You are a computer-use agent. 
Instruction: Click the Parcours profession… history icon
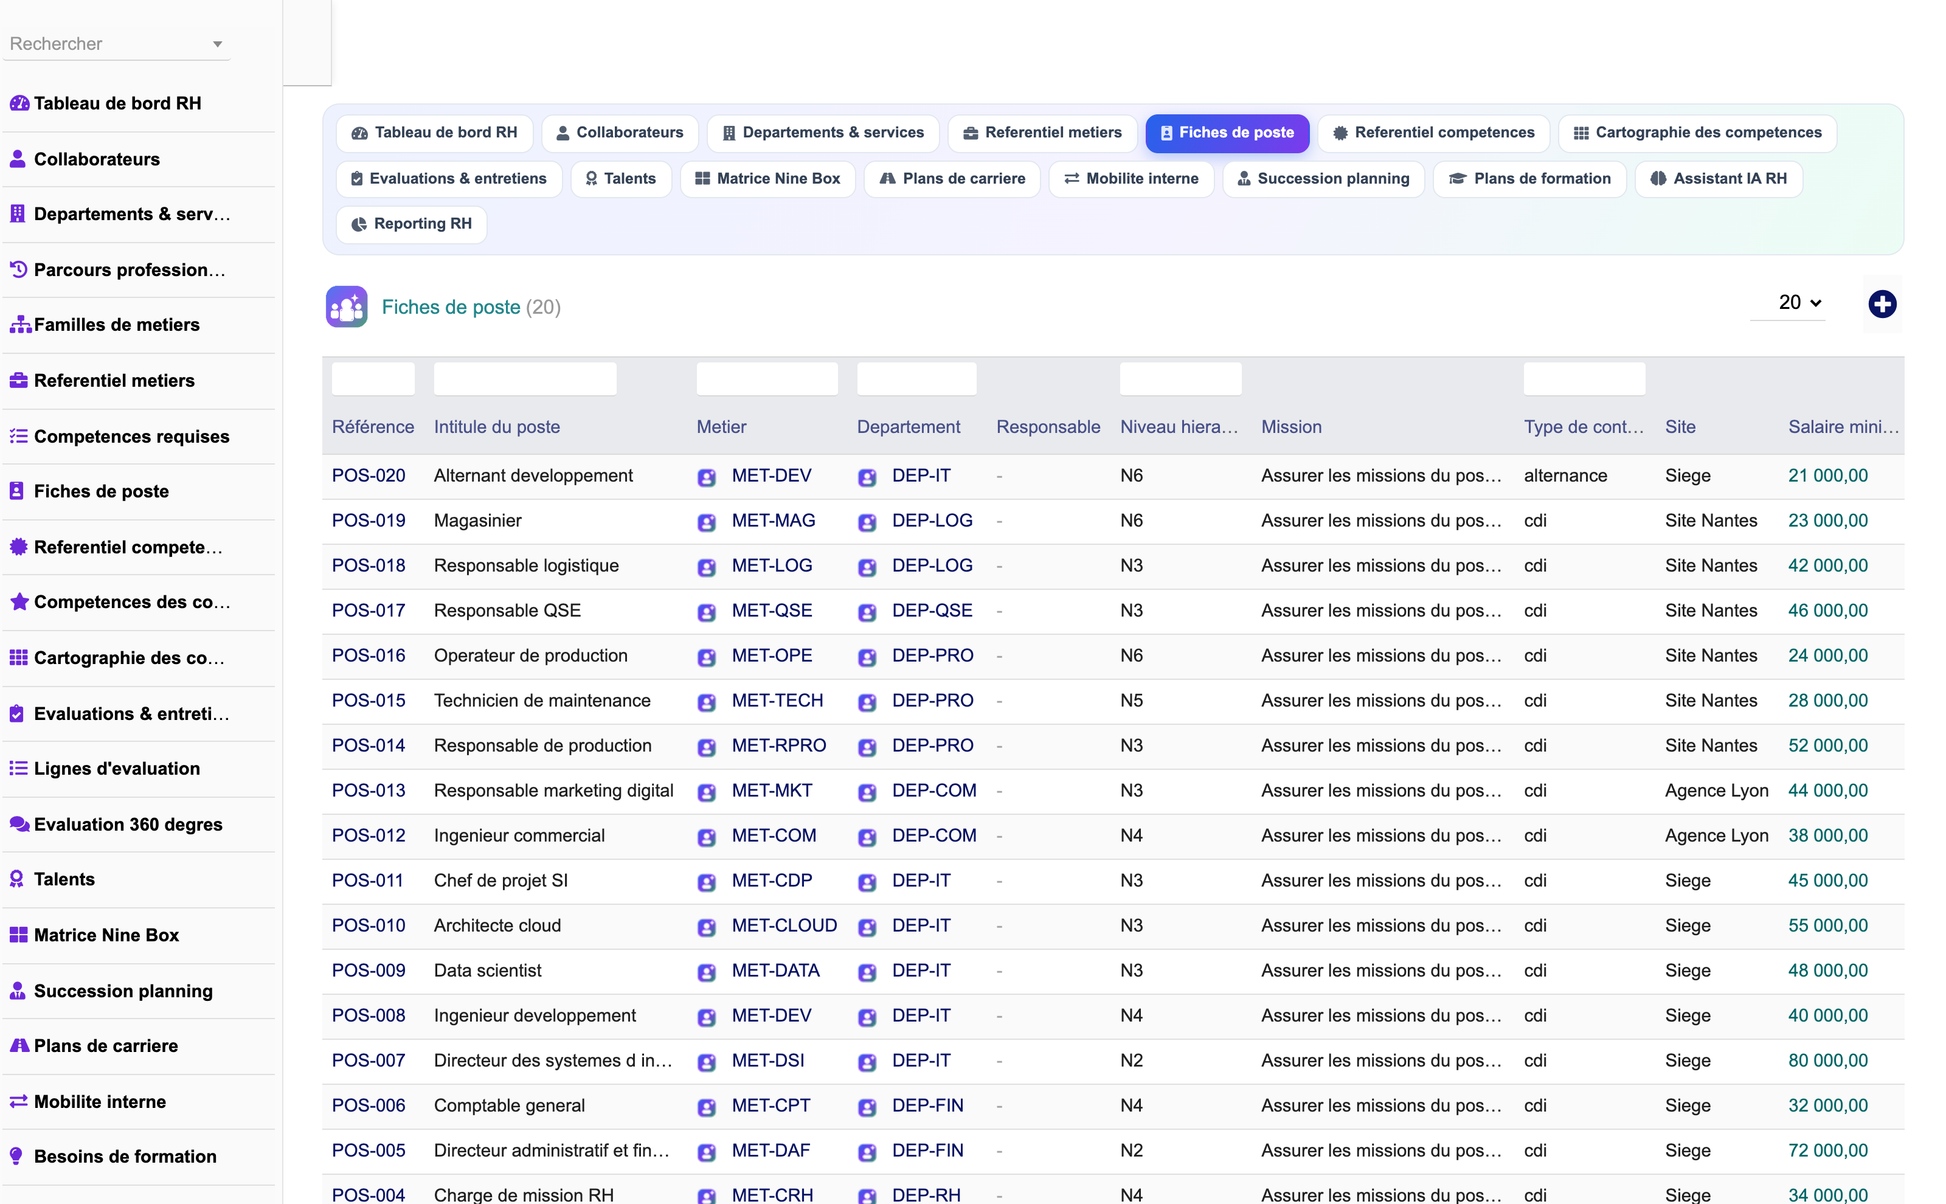(x=18, y=269)
